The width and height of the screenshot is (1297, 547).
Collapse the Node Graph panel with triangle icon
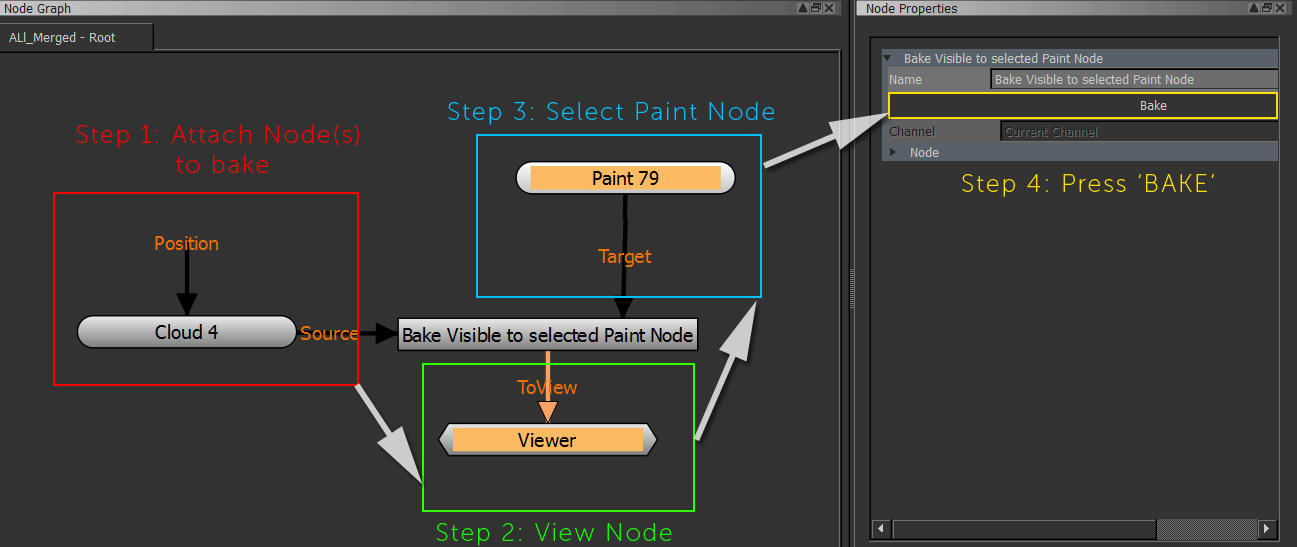pos(803,8)
